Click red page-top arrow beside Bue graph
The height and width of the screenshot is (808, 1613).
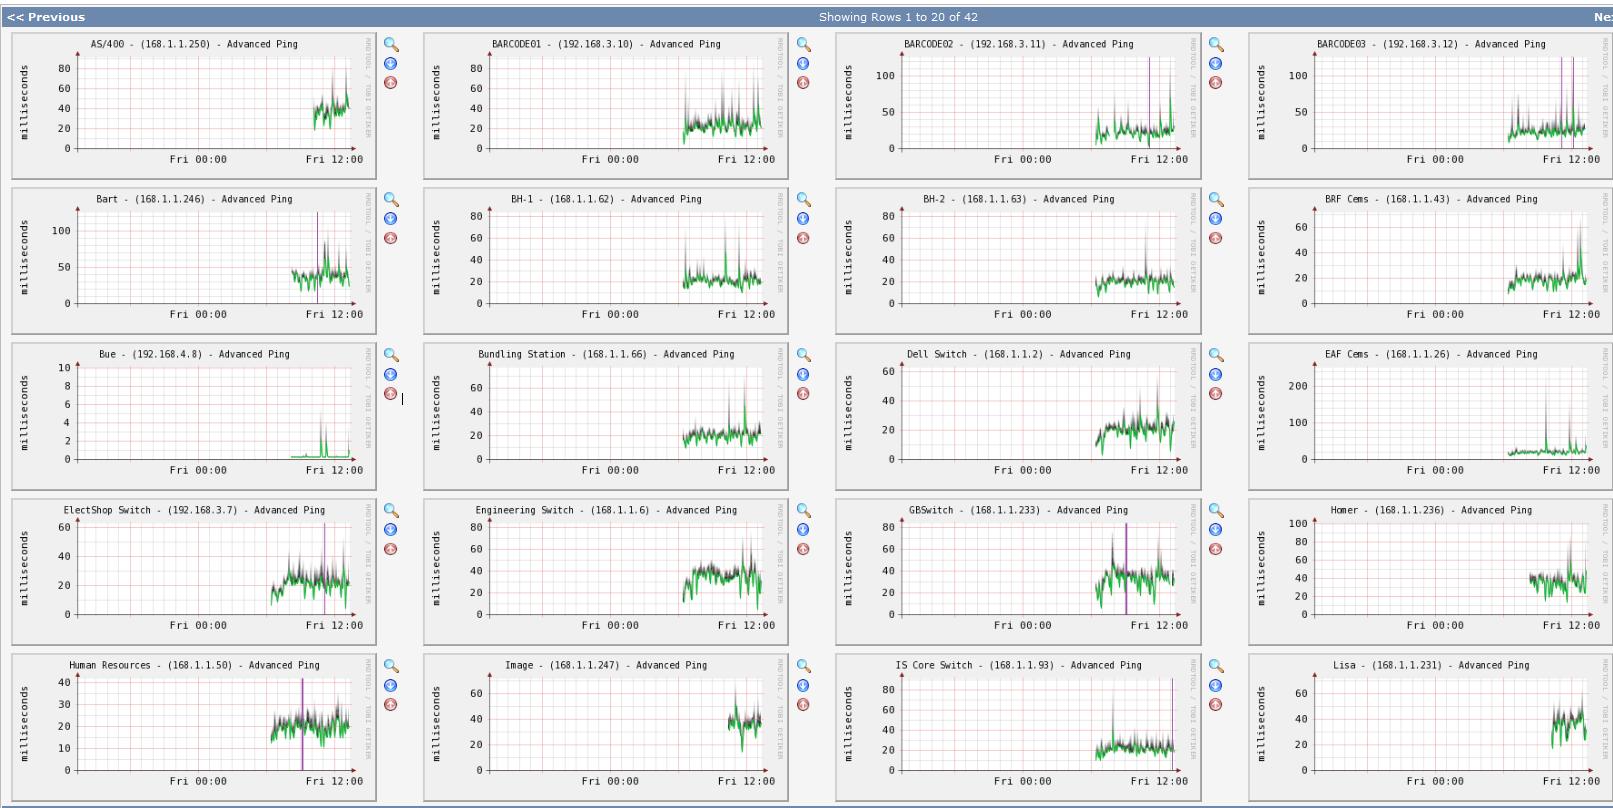click(391, 394)
